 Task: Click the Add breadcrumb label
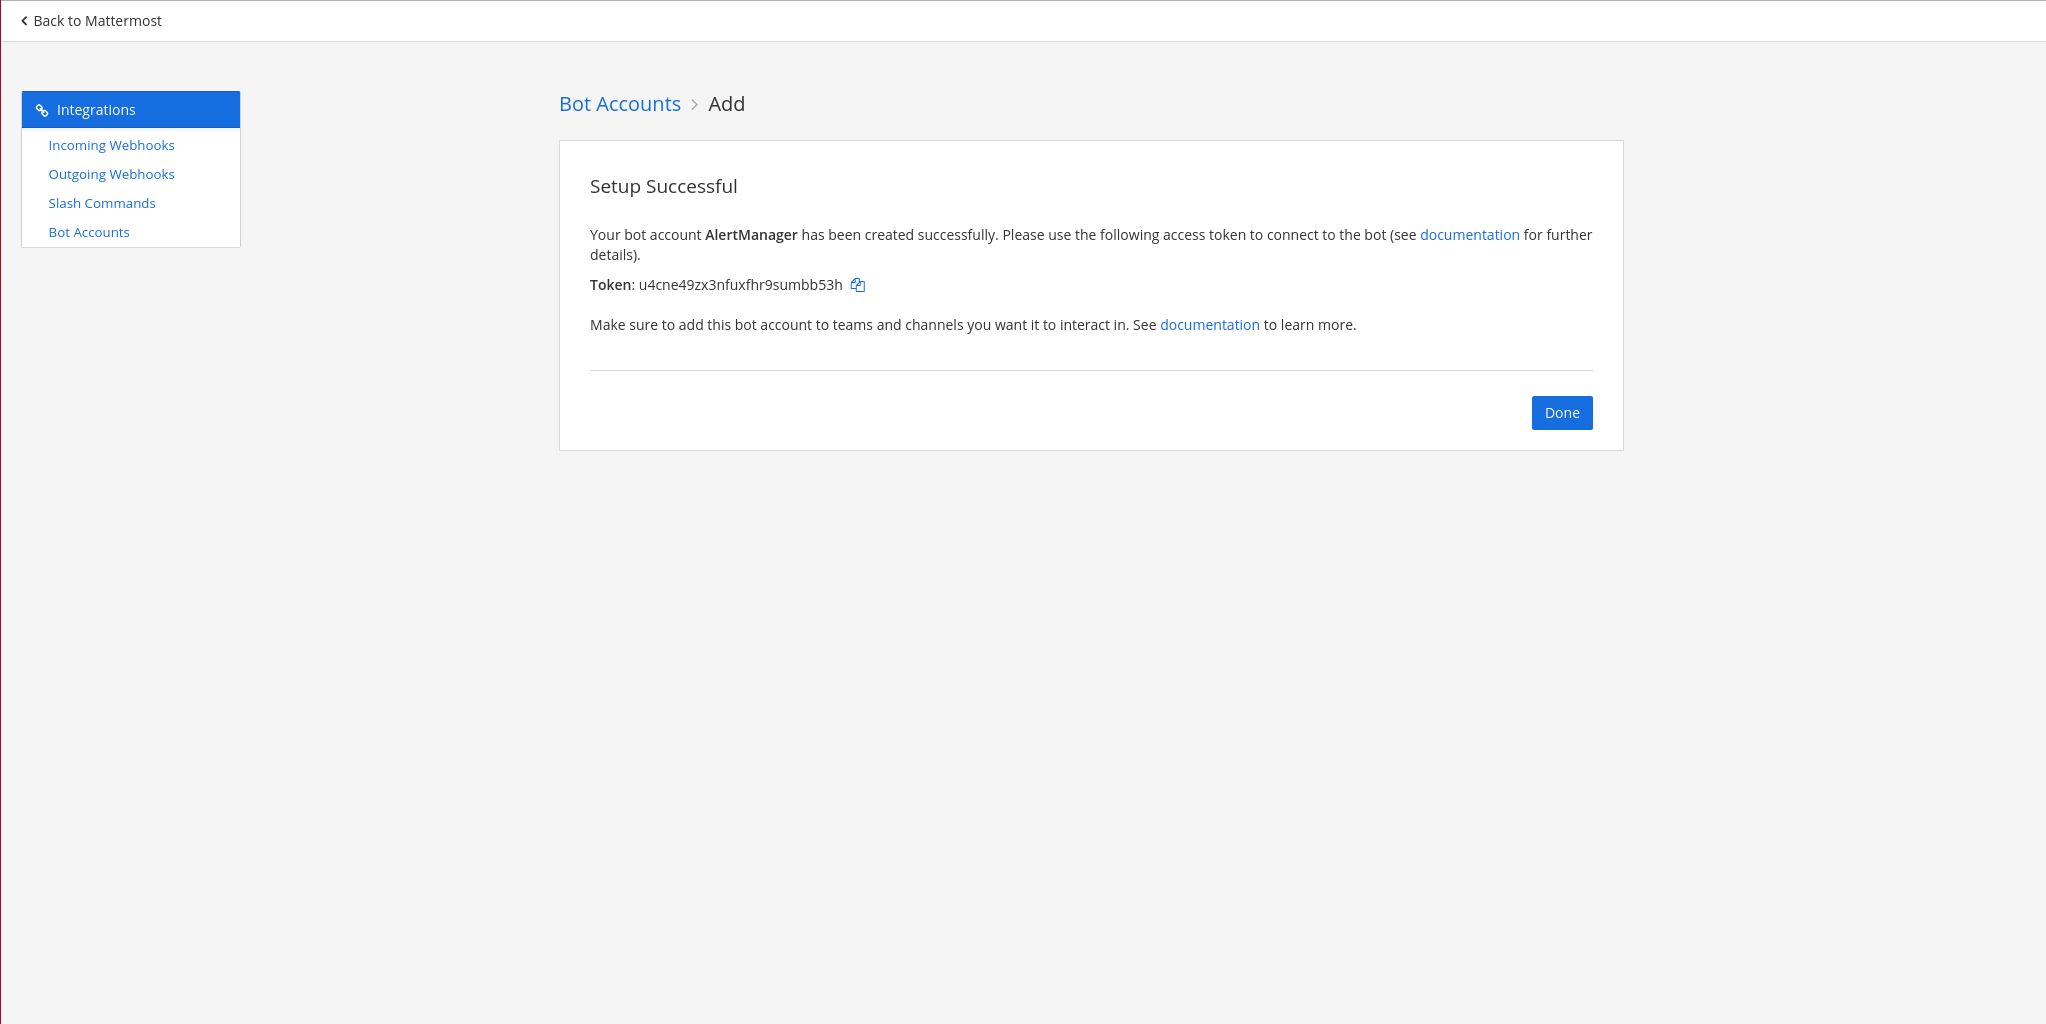pyautogui.click(x=726, y=104)
